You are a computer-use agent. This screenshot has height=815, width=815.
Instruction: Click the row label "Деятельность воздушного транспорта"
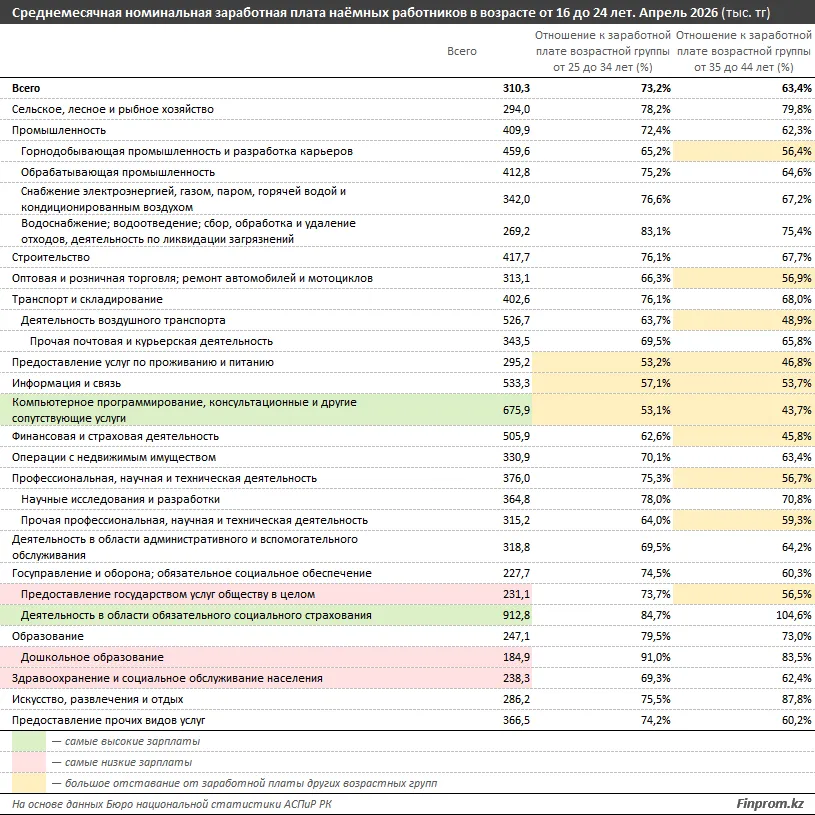pos(123,320)
